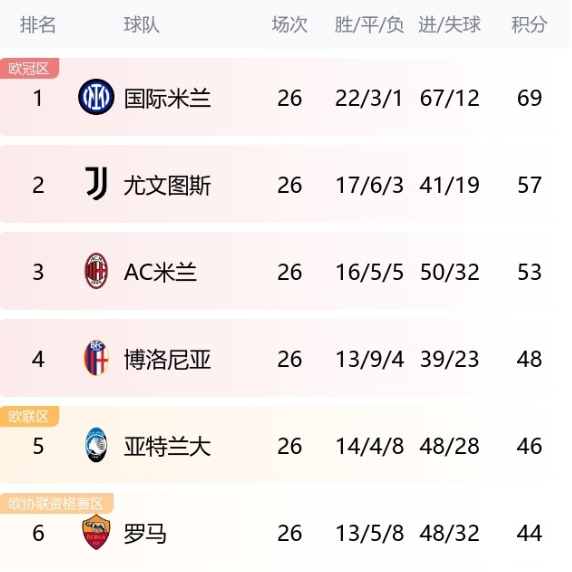Click Inter Milan's 69 points value

[x=529, y=98]
